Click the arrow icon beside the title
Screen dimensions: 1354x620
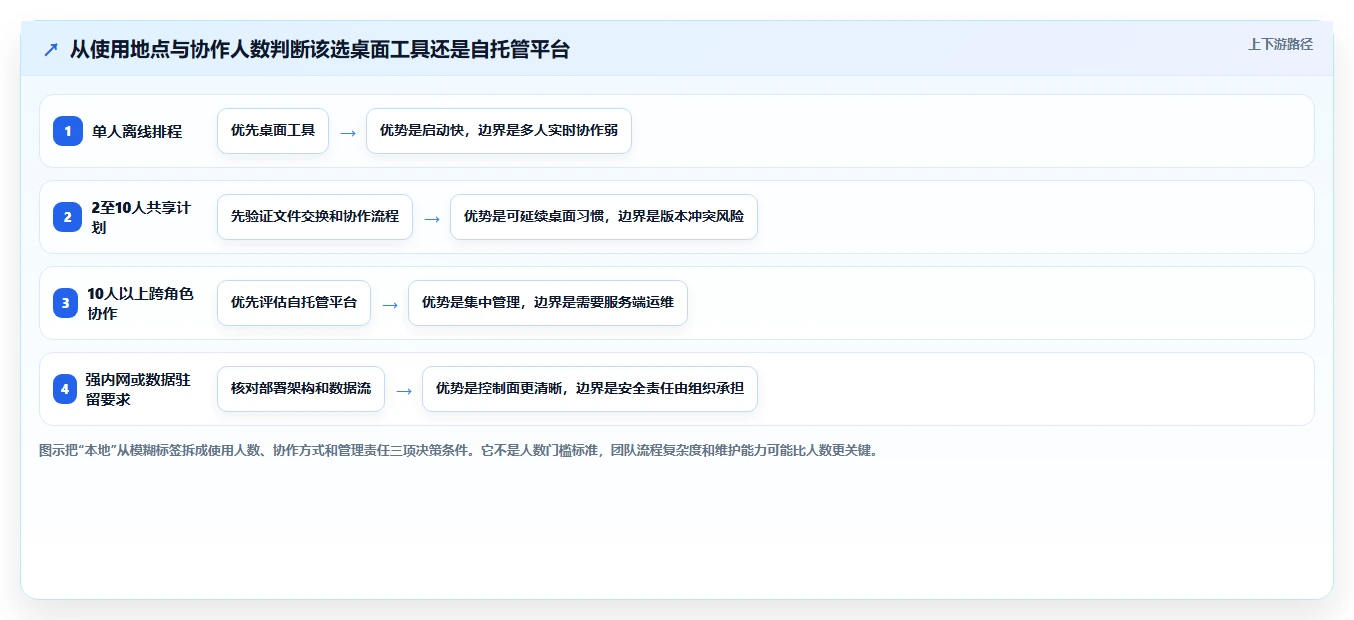(51, 50)
